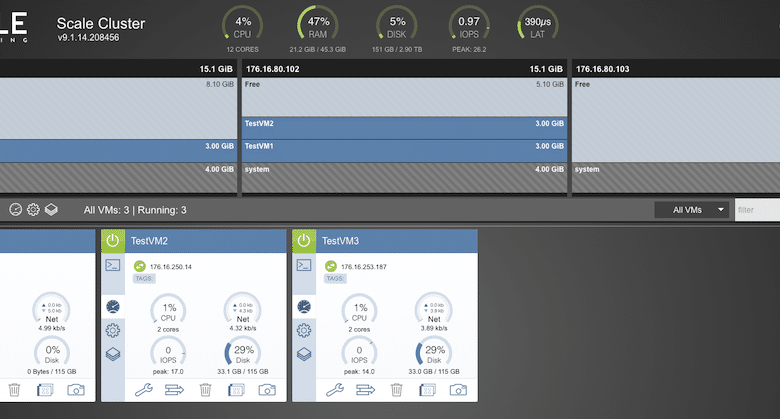Click the TAGS label on TestVM2
The image size is (780, 419).
pyautogui.click(x=144, y=279)
